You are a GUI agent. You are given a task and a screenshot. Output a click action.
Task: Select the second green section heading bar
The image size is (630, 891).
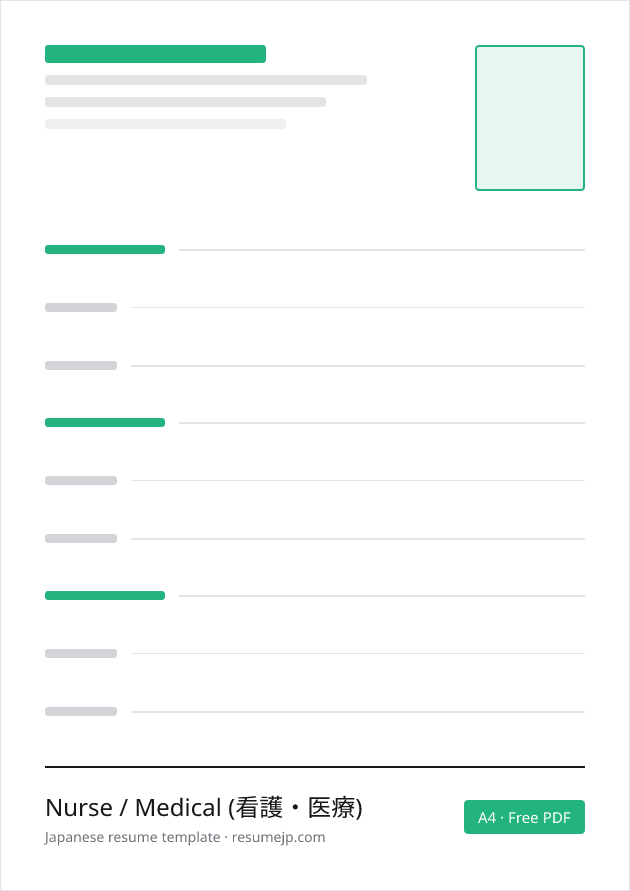(x=105, y=422)
